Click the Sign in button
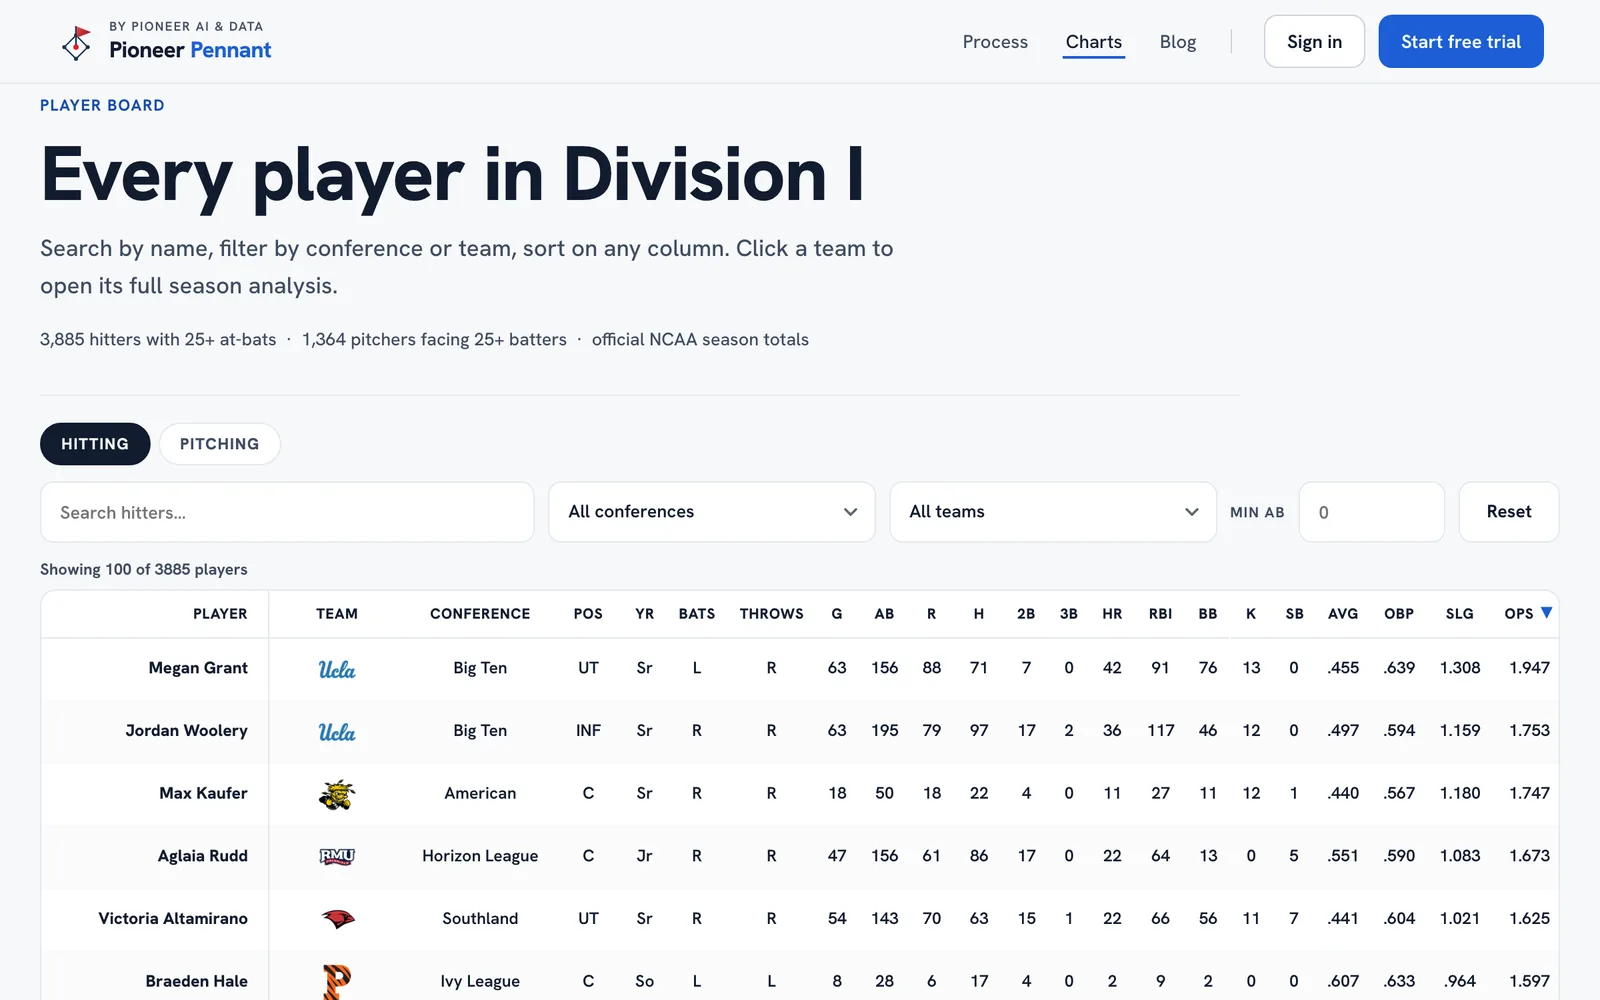This screenshot has width=1600, height=1000. coord(1314,42)
